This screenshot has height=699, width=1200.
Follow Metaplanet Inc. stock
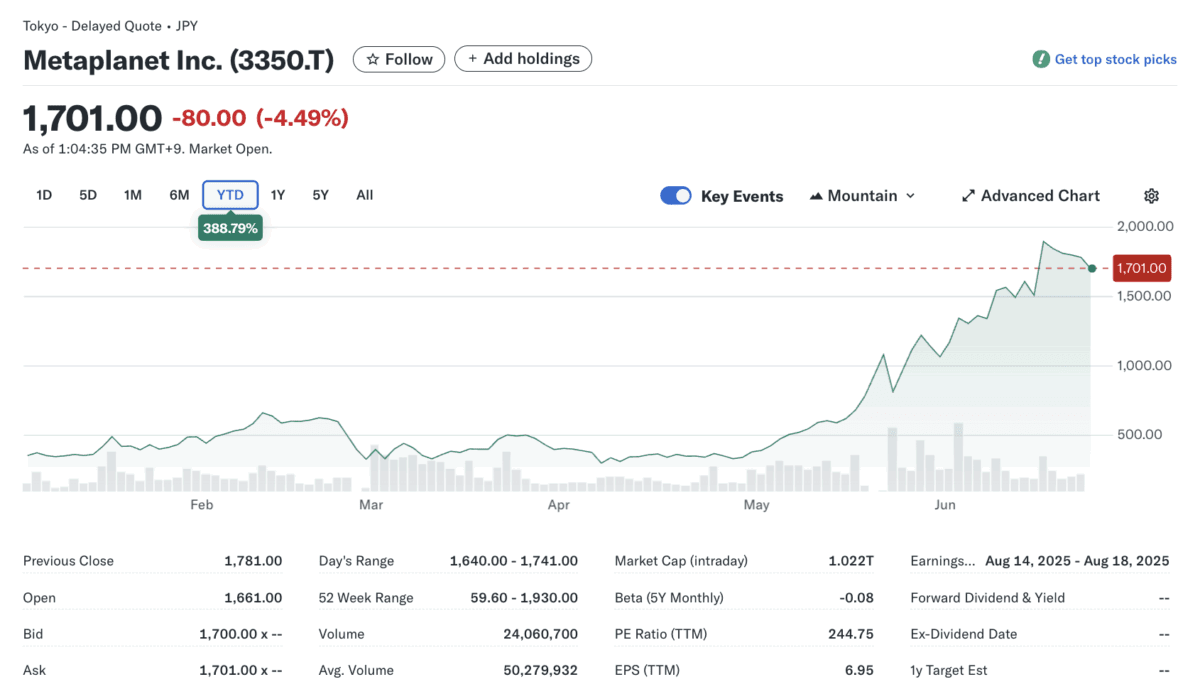pyautogui.click(x=399, y=59)
